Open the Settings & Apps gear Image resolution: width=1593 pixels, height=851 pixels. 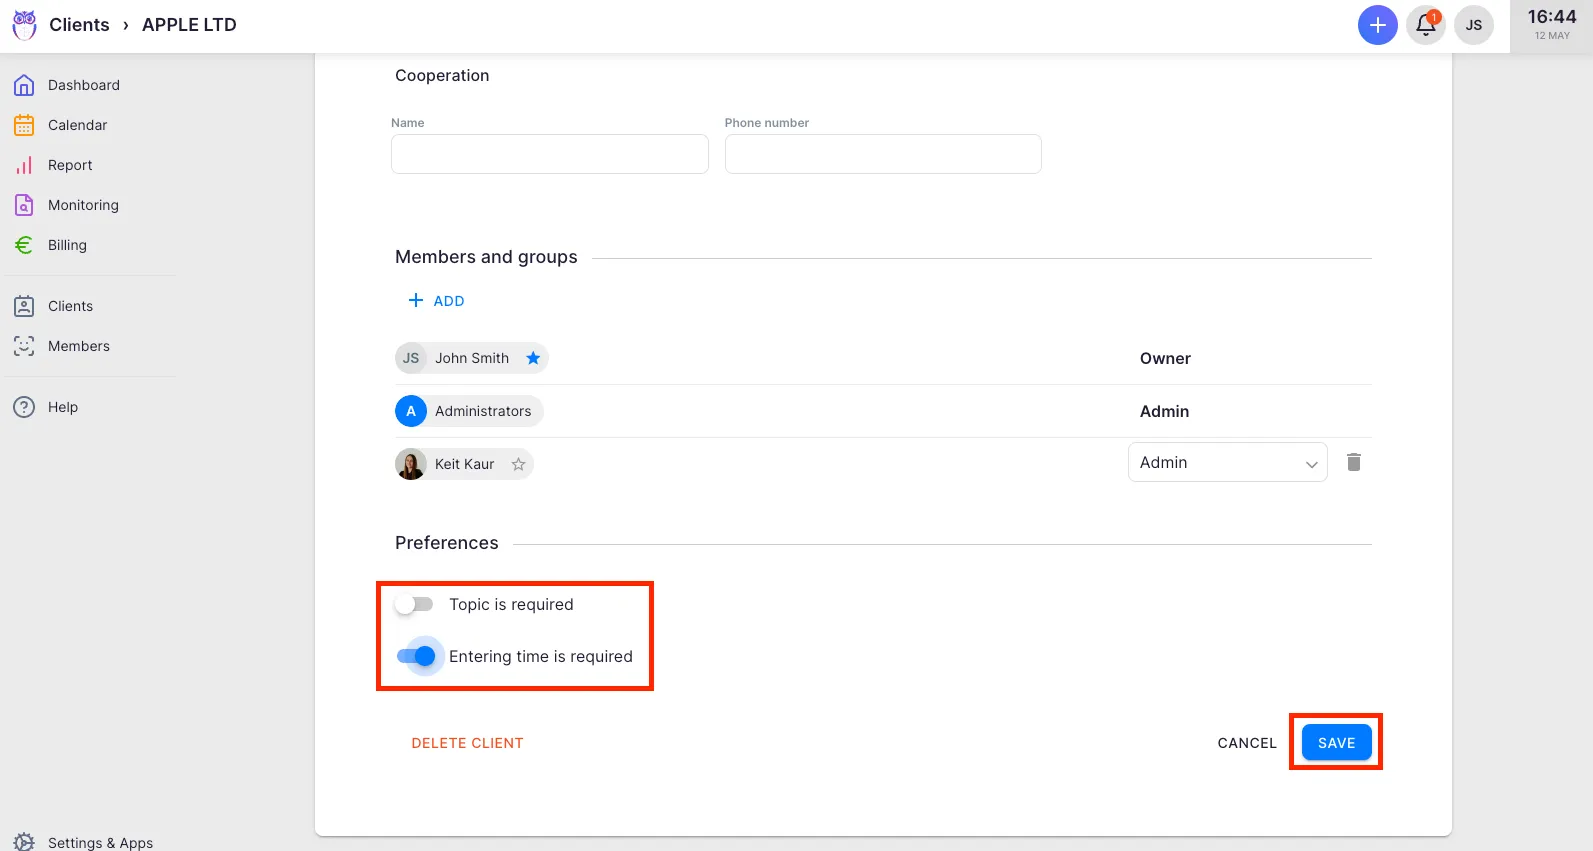(x=24, y=842)
